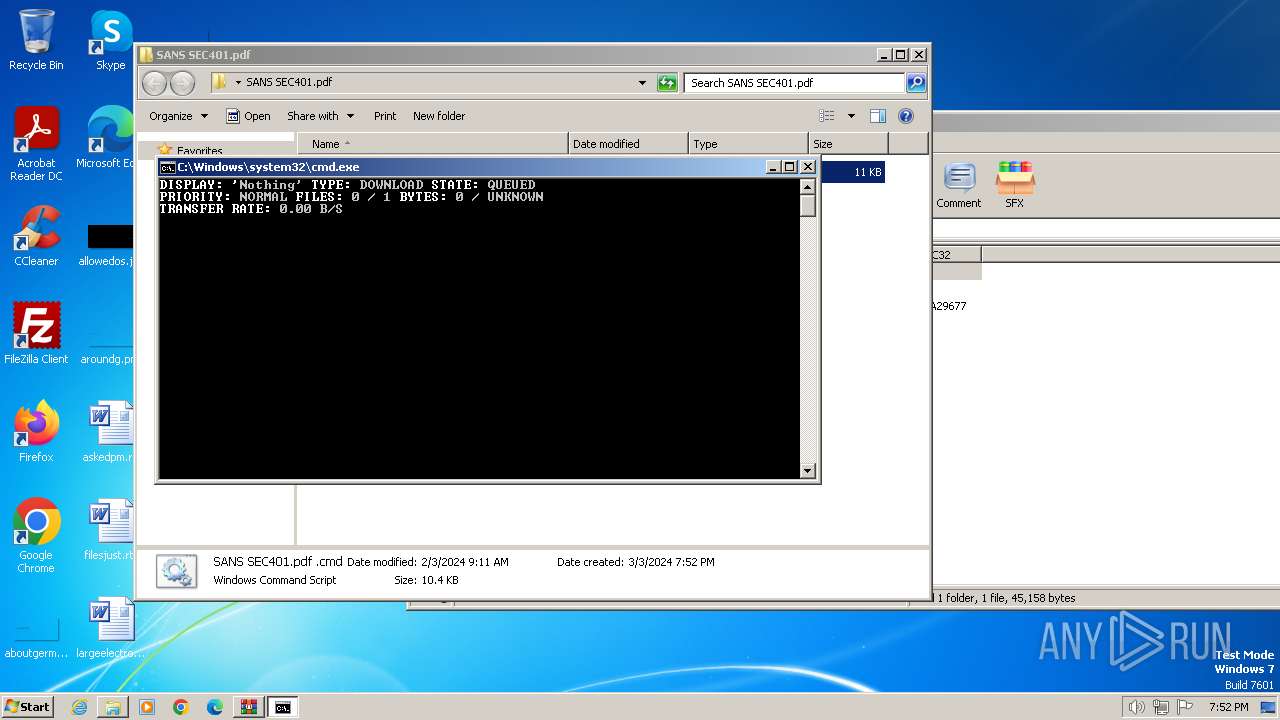Click Open in Explorer toolbar
Viewport: 1280px width, 720px height.
click(x=248, y=116)
